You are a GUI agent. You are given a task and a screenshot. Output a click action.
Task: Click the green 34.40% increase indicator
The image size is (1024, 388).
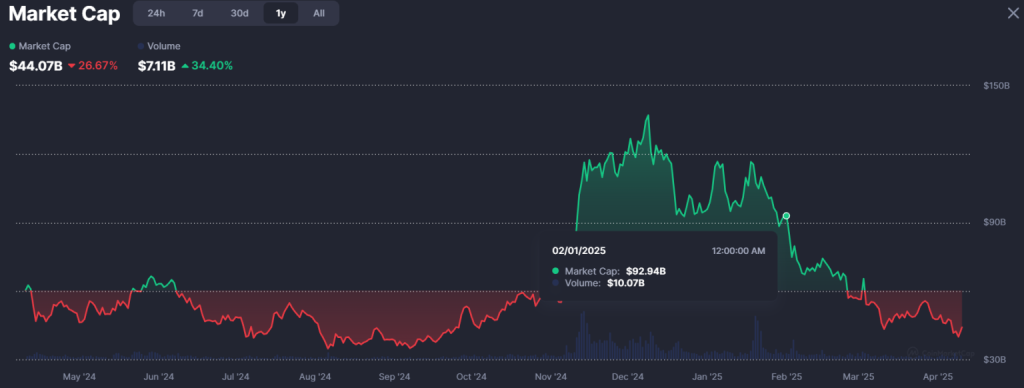click(207, 65)
